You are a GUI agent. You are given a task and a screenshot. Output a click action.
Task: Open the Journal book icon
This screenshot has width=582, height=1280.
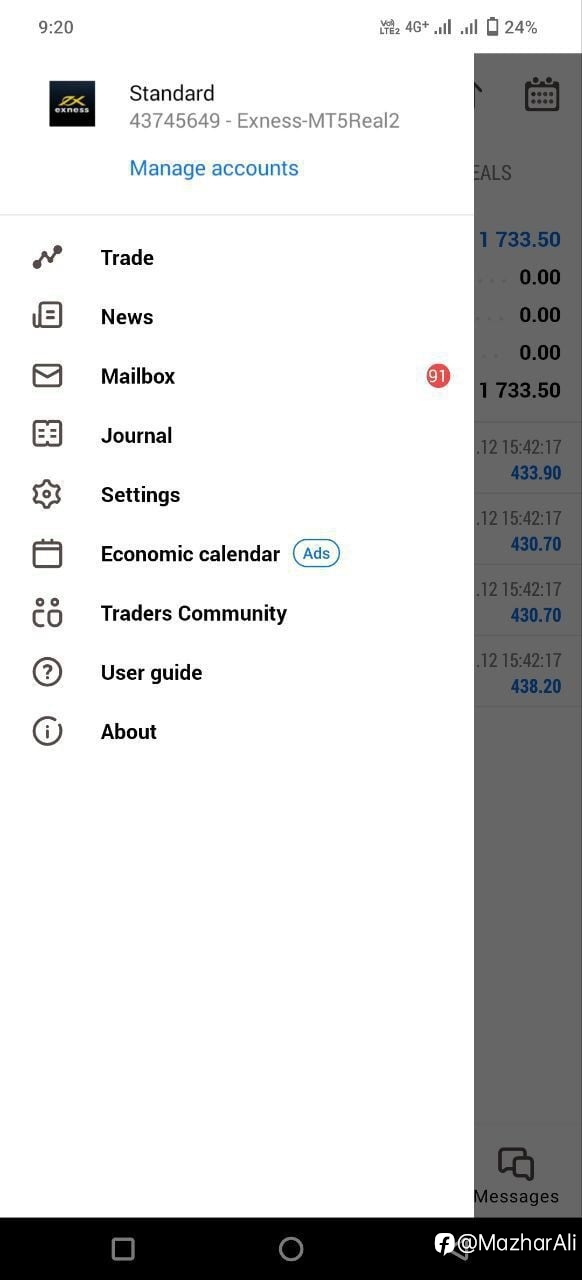point(47,434)
